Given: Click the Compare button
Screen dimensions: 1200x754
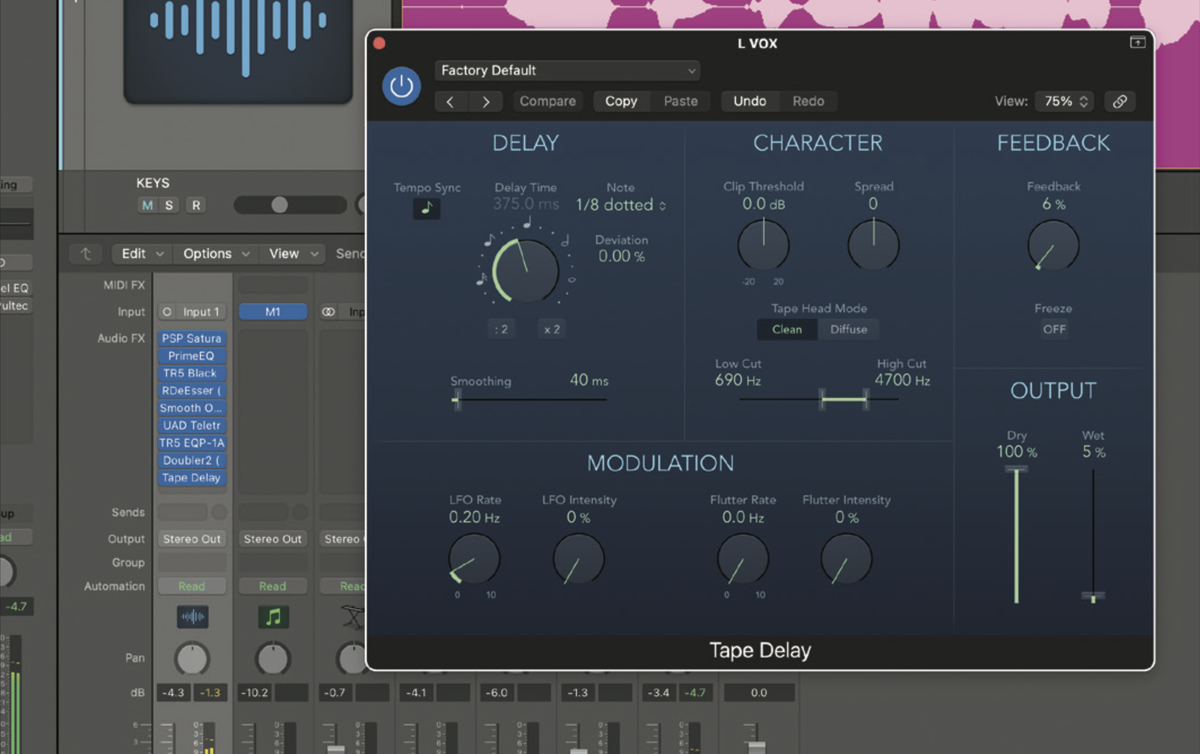Looking at the screenshot, I should click(x=547, y=101).
